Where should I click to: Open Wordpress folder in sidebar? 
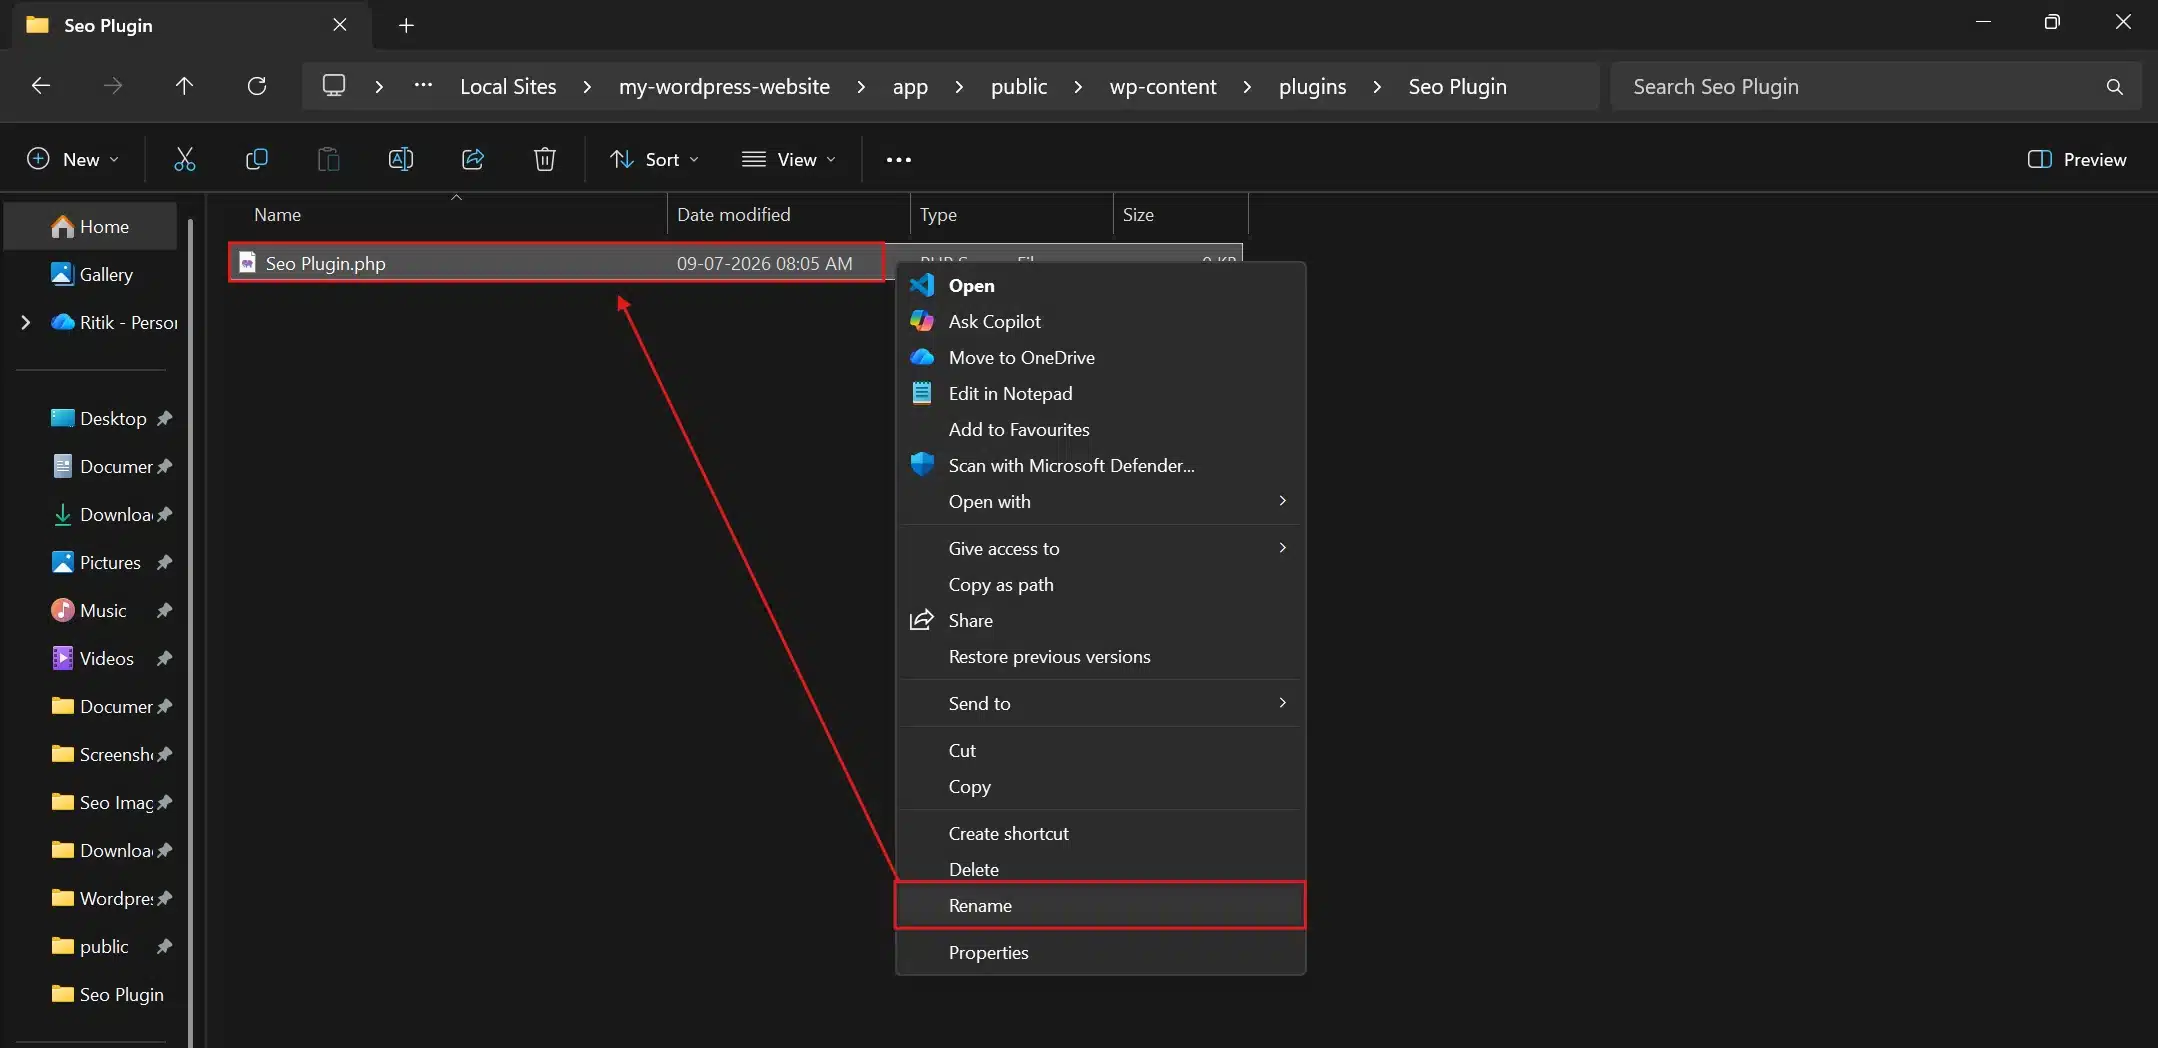(x=102, y=898)
